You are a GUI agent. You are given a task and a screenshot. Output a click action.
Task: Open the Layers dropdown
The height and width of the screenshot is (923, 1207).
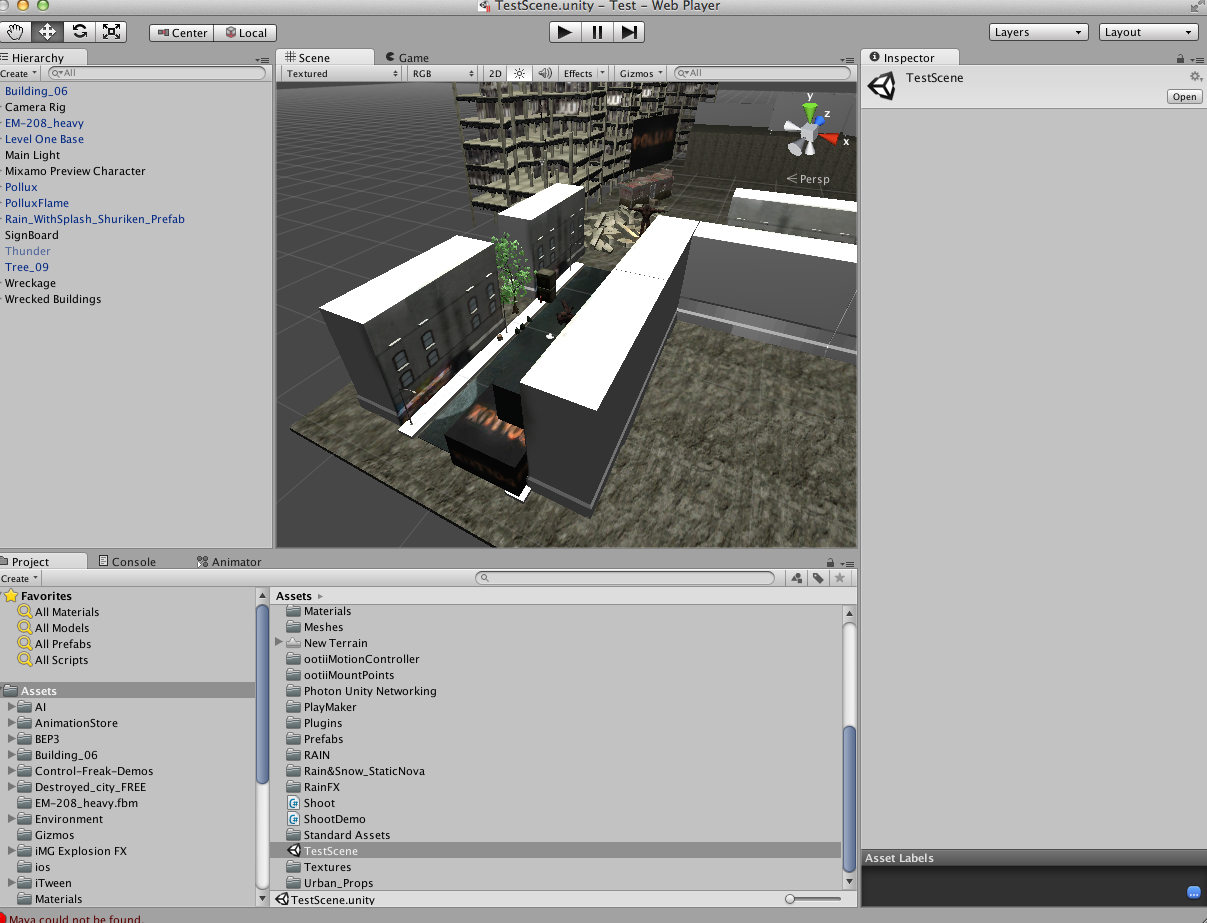[x=1038, y=32]
